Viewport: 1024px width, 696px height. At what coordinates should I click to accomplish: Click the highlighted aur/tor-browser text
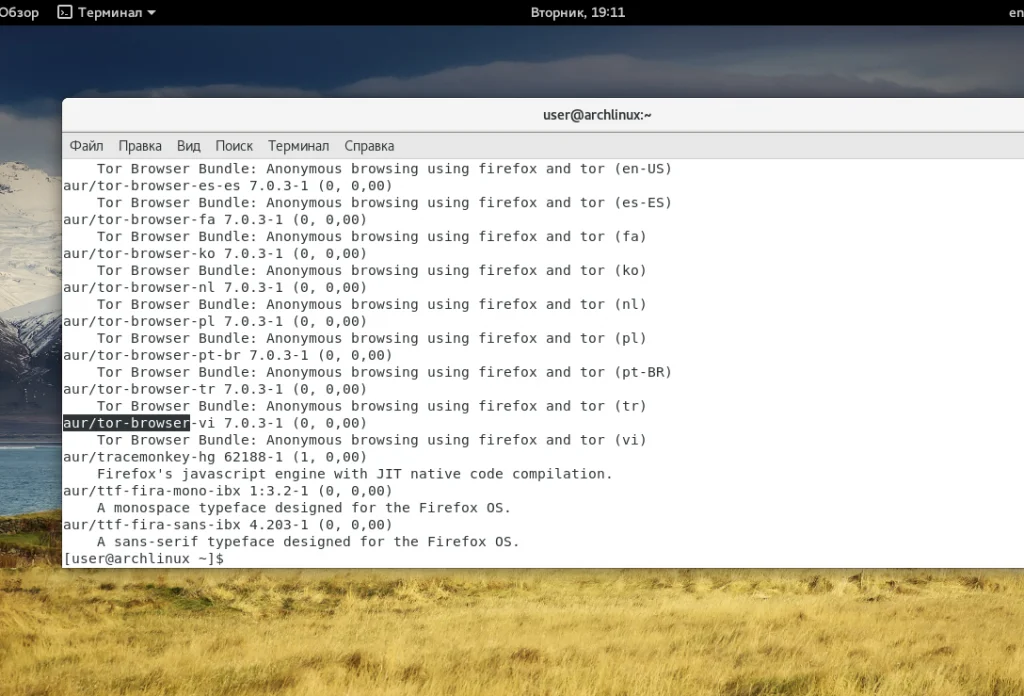[126, 423]
